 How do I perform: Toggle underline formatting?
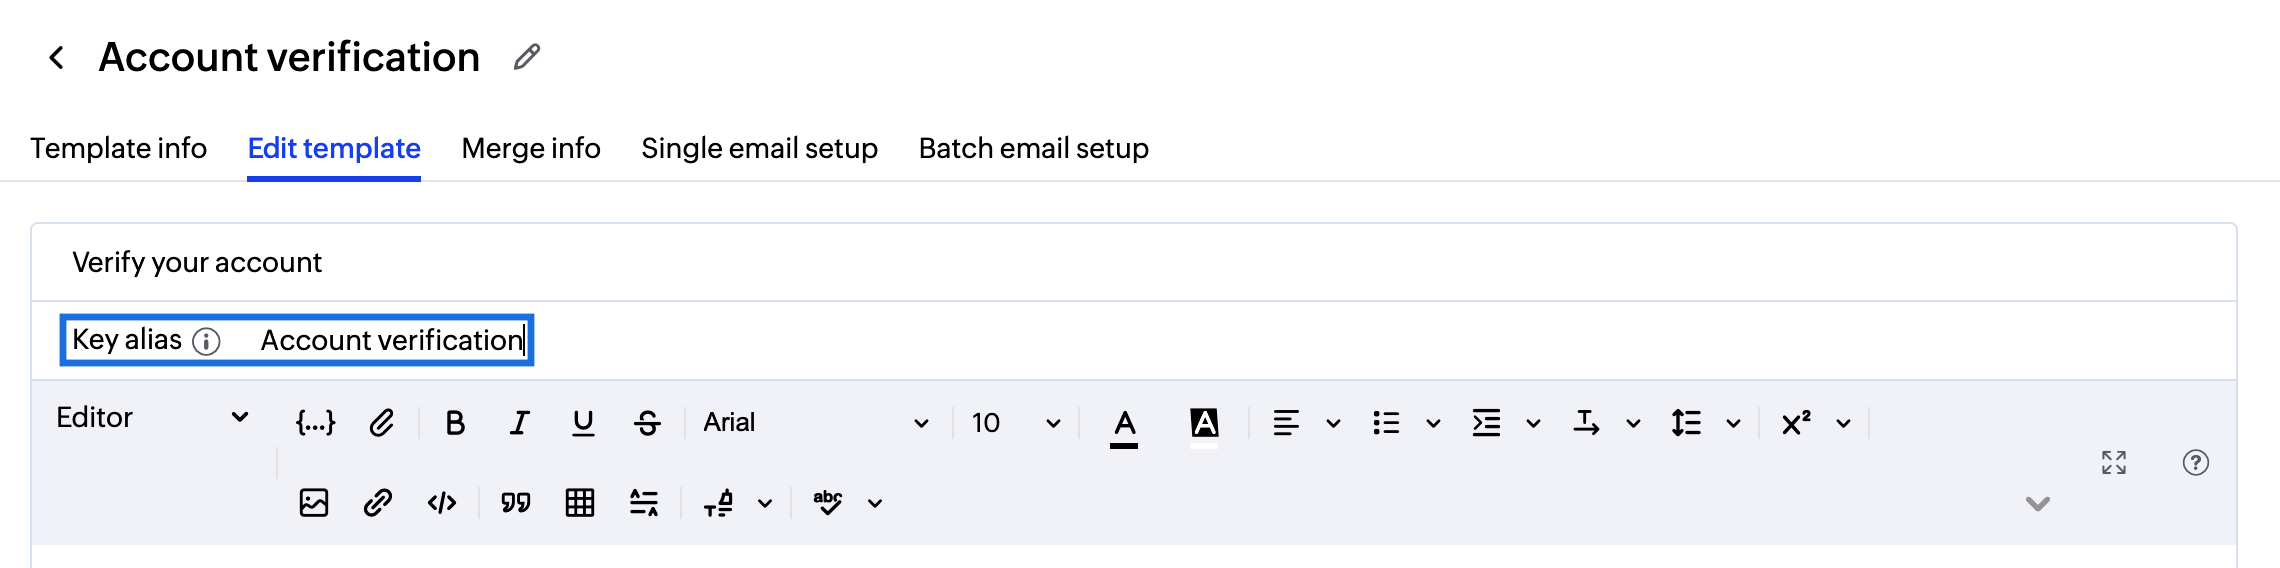tap(583, 423)
